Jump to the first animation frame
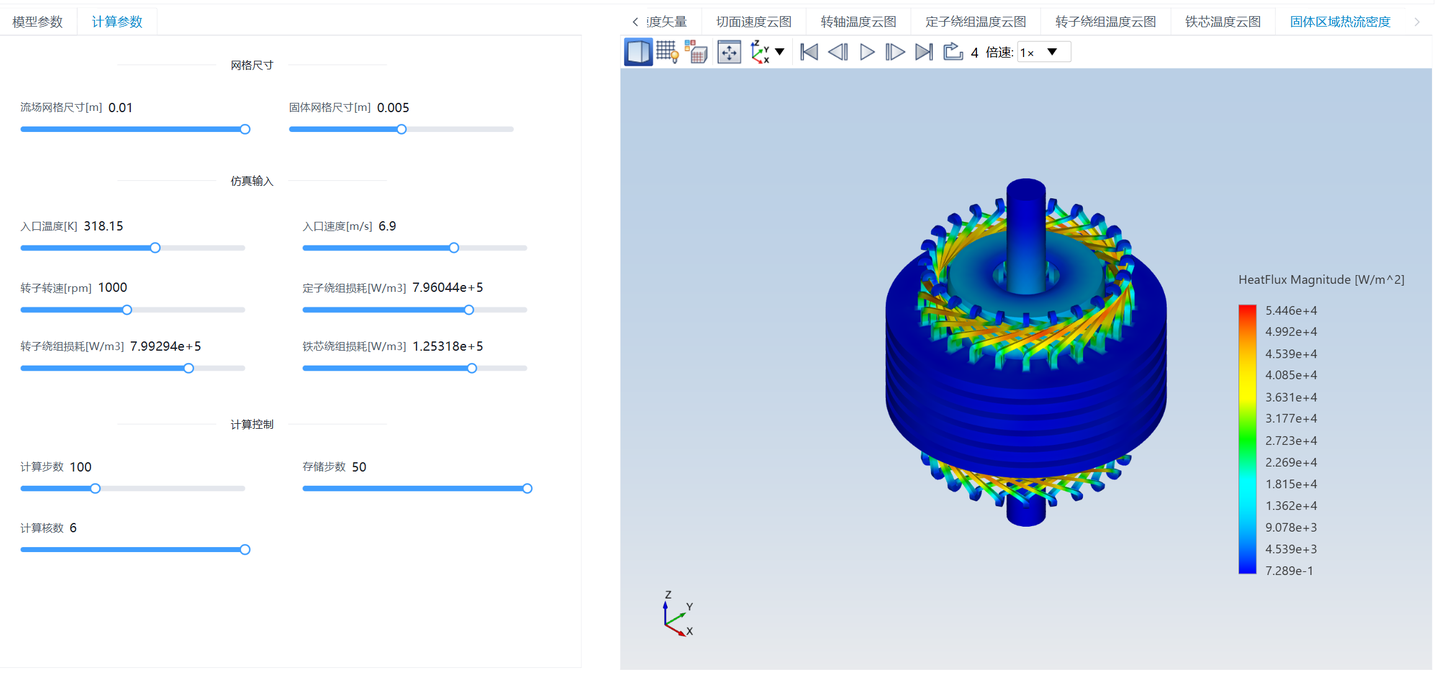Screen dimensions: 1440x676 pos(809,52)
